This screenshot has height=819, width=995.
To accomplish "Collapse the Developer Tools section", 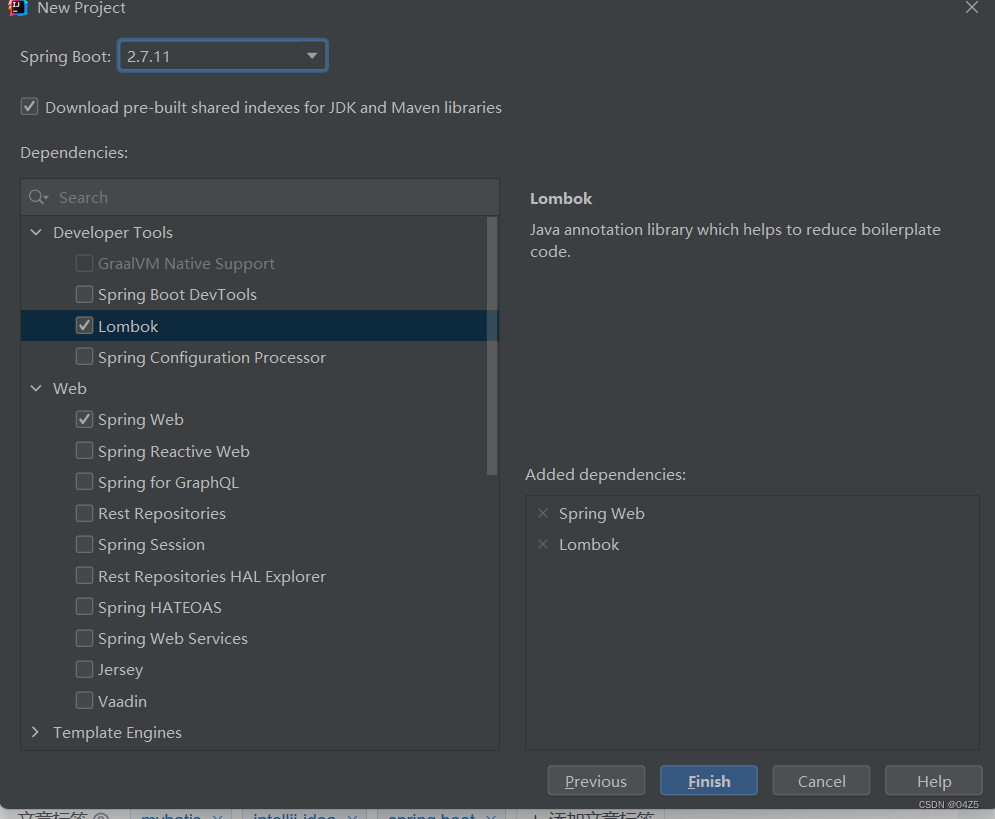I will pos(35,231).
